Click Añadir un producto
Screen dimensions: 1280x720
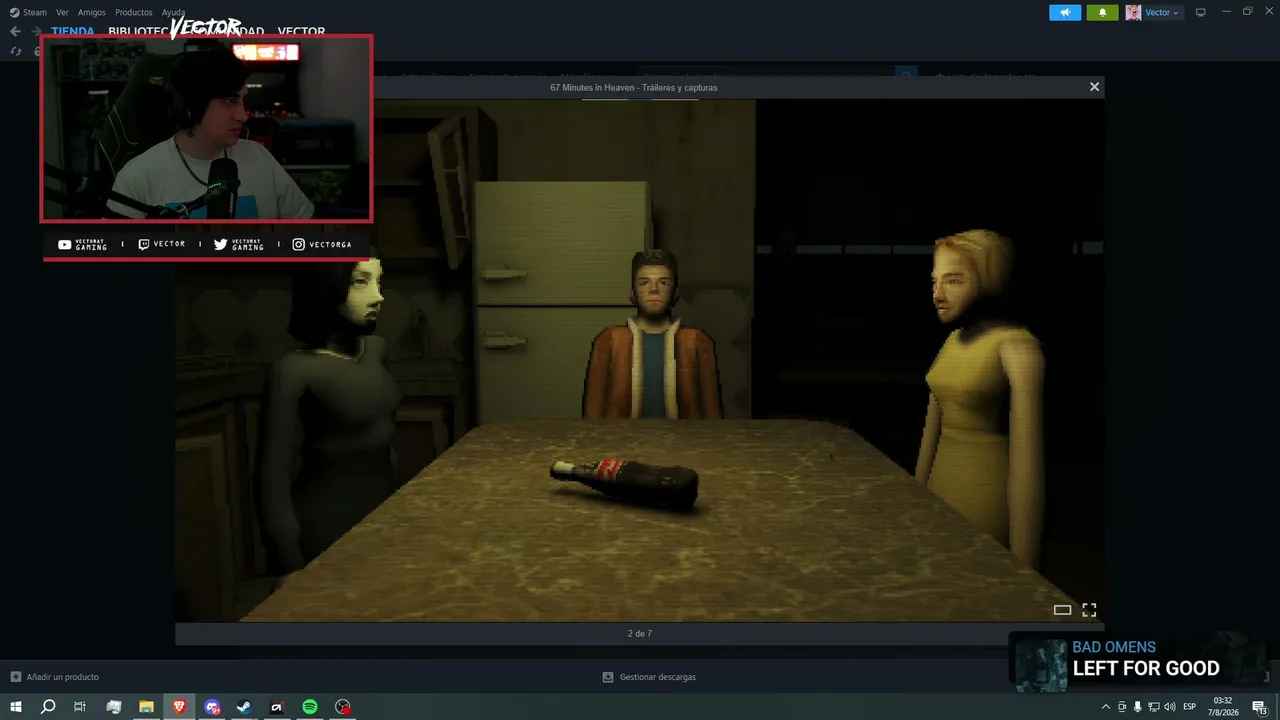[54, 677]
